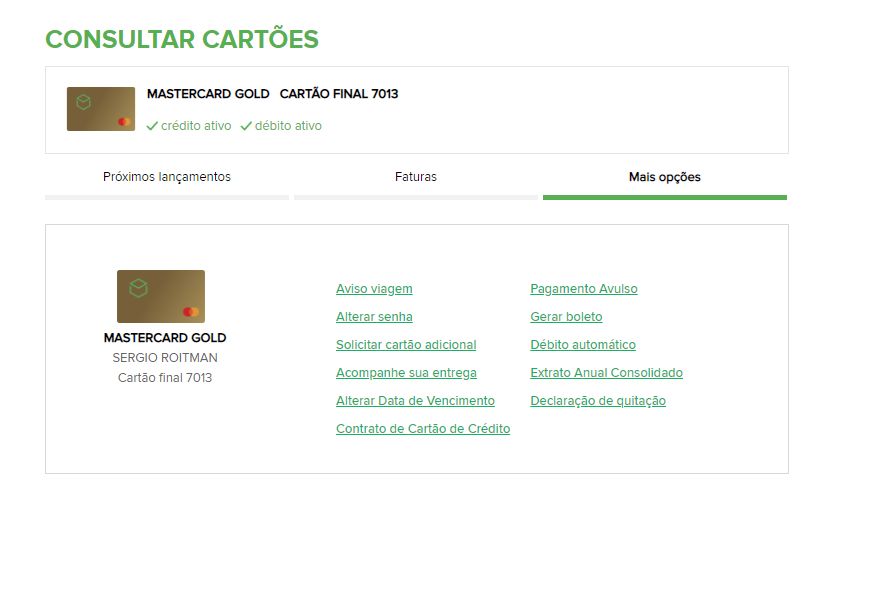The image size is (891, 615).
Task: Open Alterar Data de Vencimento
Action: tap(415, 401)
